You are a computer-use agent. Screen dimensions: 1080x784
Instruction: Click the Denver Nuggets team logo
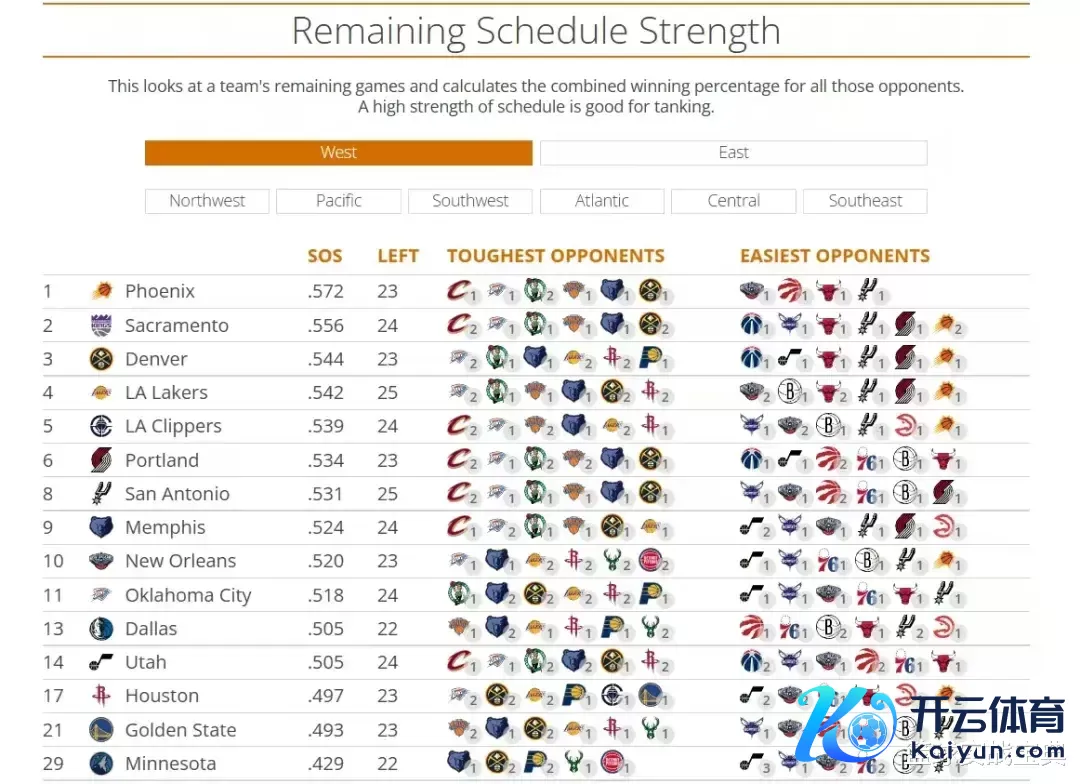click(102, 359)
